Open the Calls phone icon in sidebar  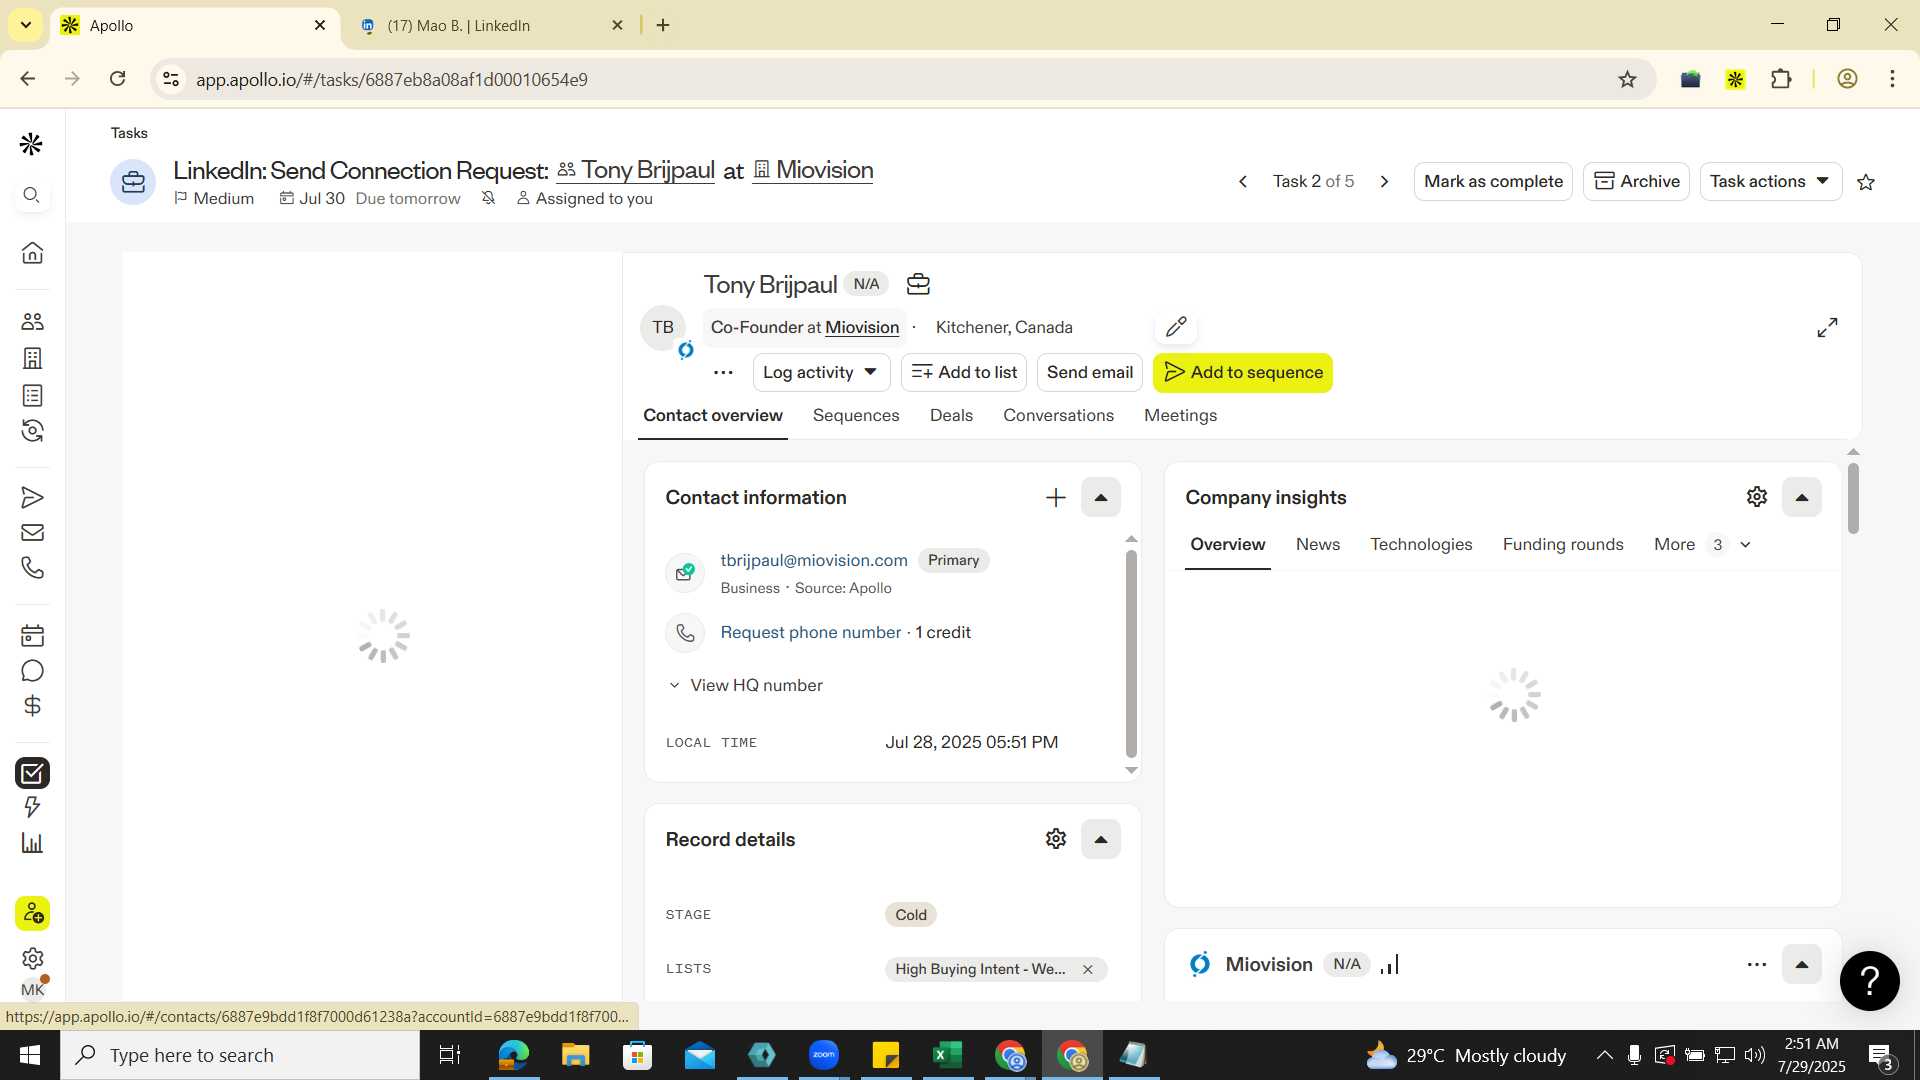(x=32, y=568)
